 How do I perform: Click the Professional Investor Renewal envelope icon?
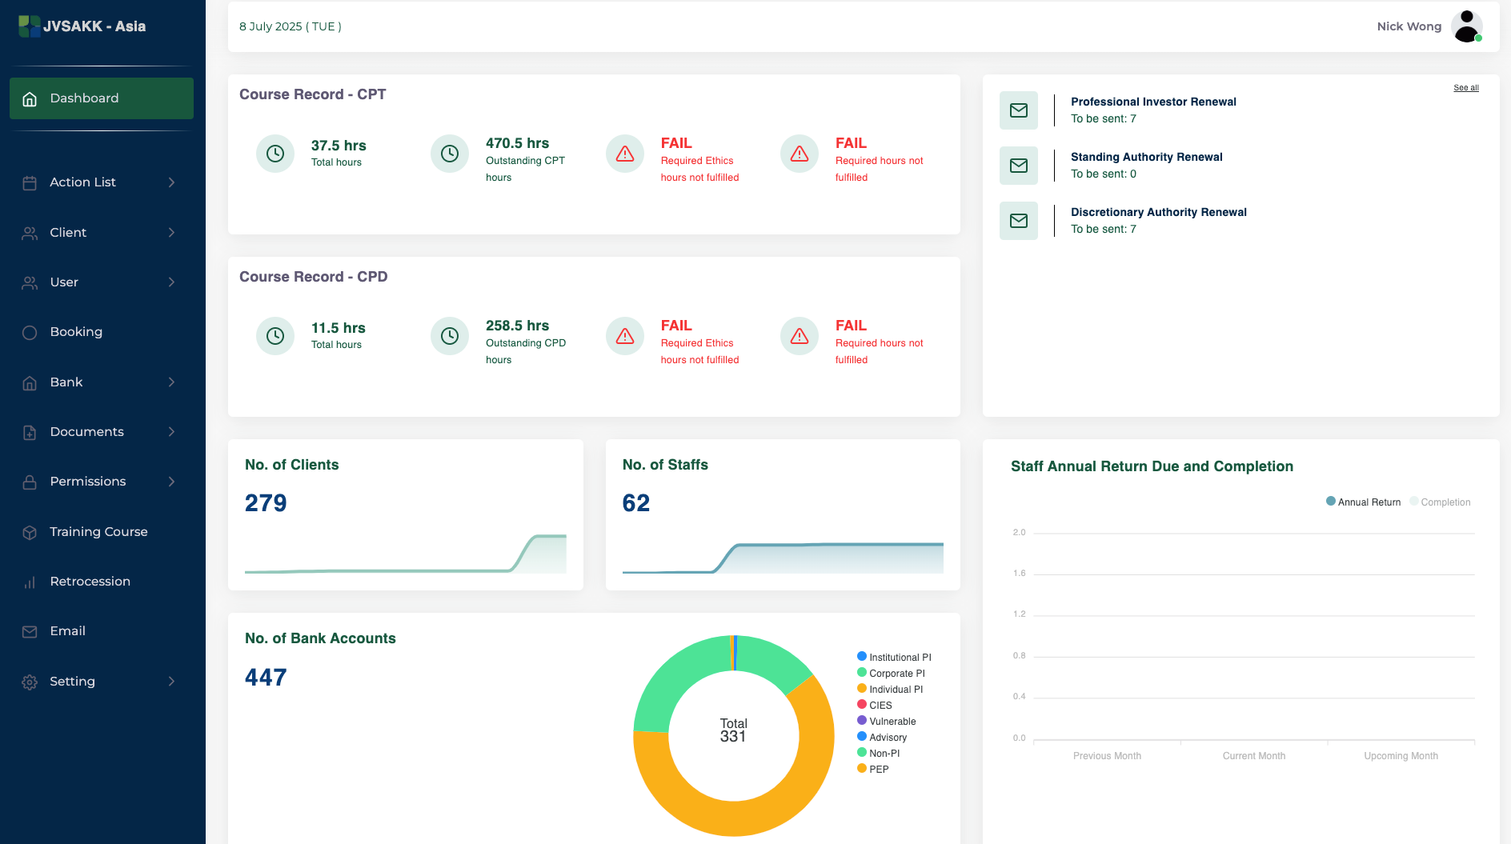[x=1018, y=110]
